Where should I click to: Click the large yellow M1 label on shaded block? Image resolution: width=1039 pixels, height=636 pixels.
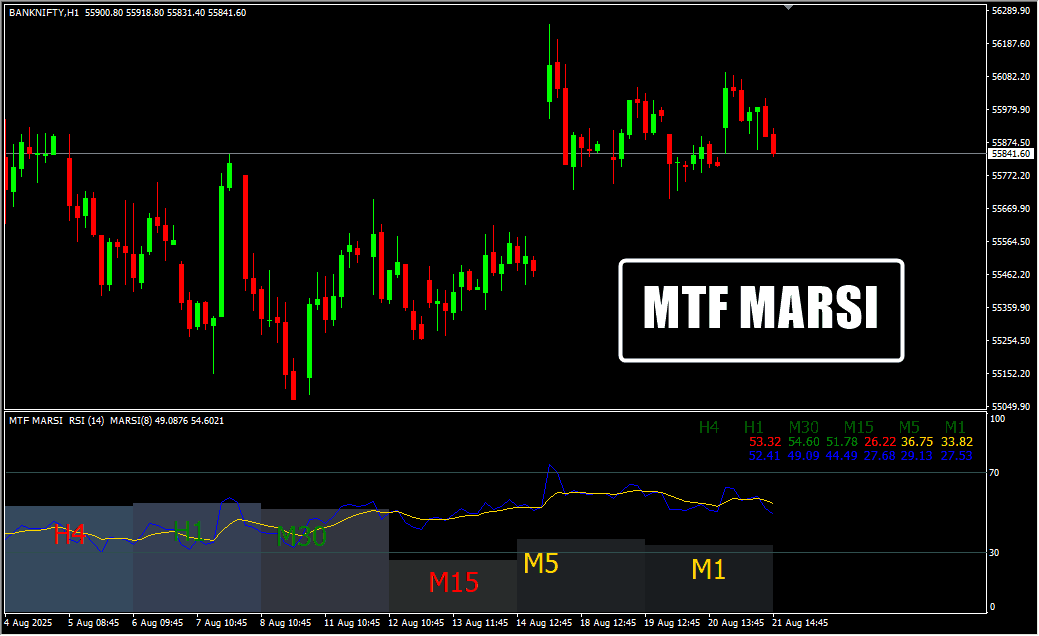point(708,570)
